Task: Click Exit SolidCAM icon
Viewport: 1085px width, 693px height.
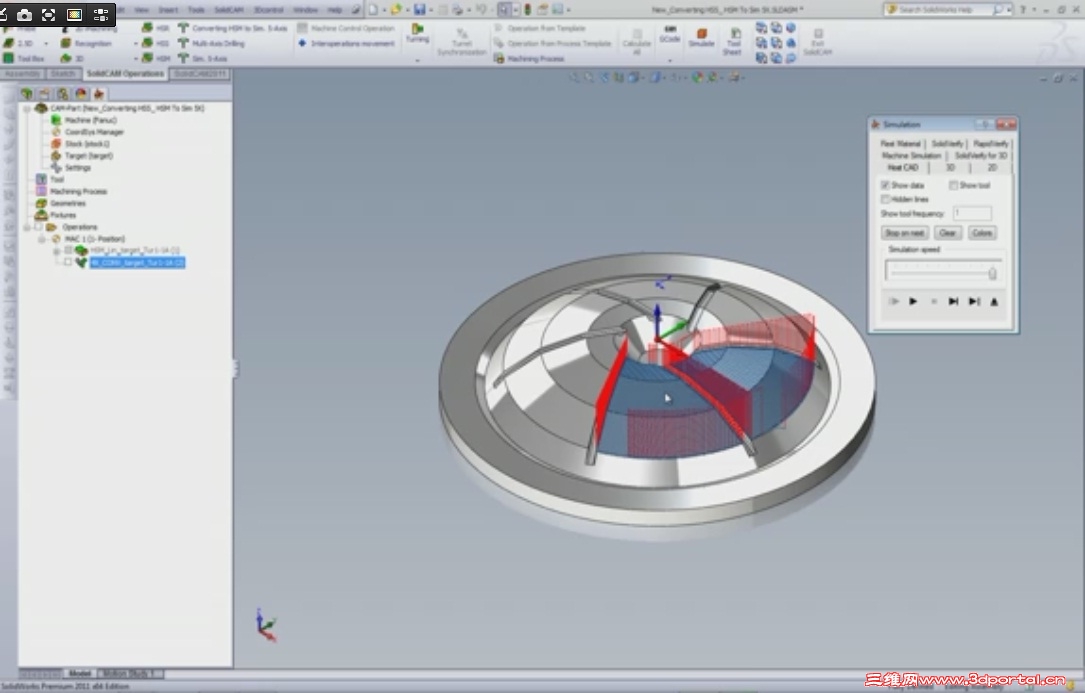Action: pyautogui.click(x=817, y=42)
